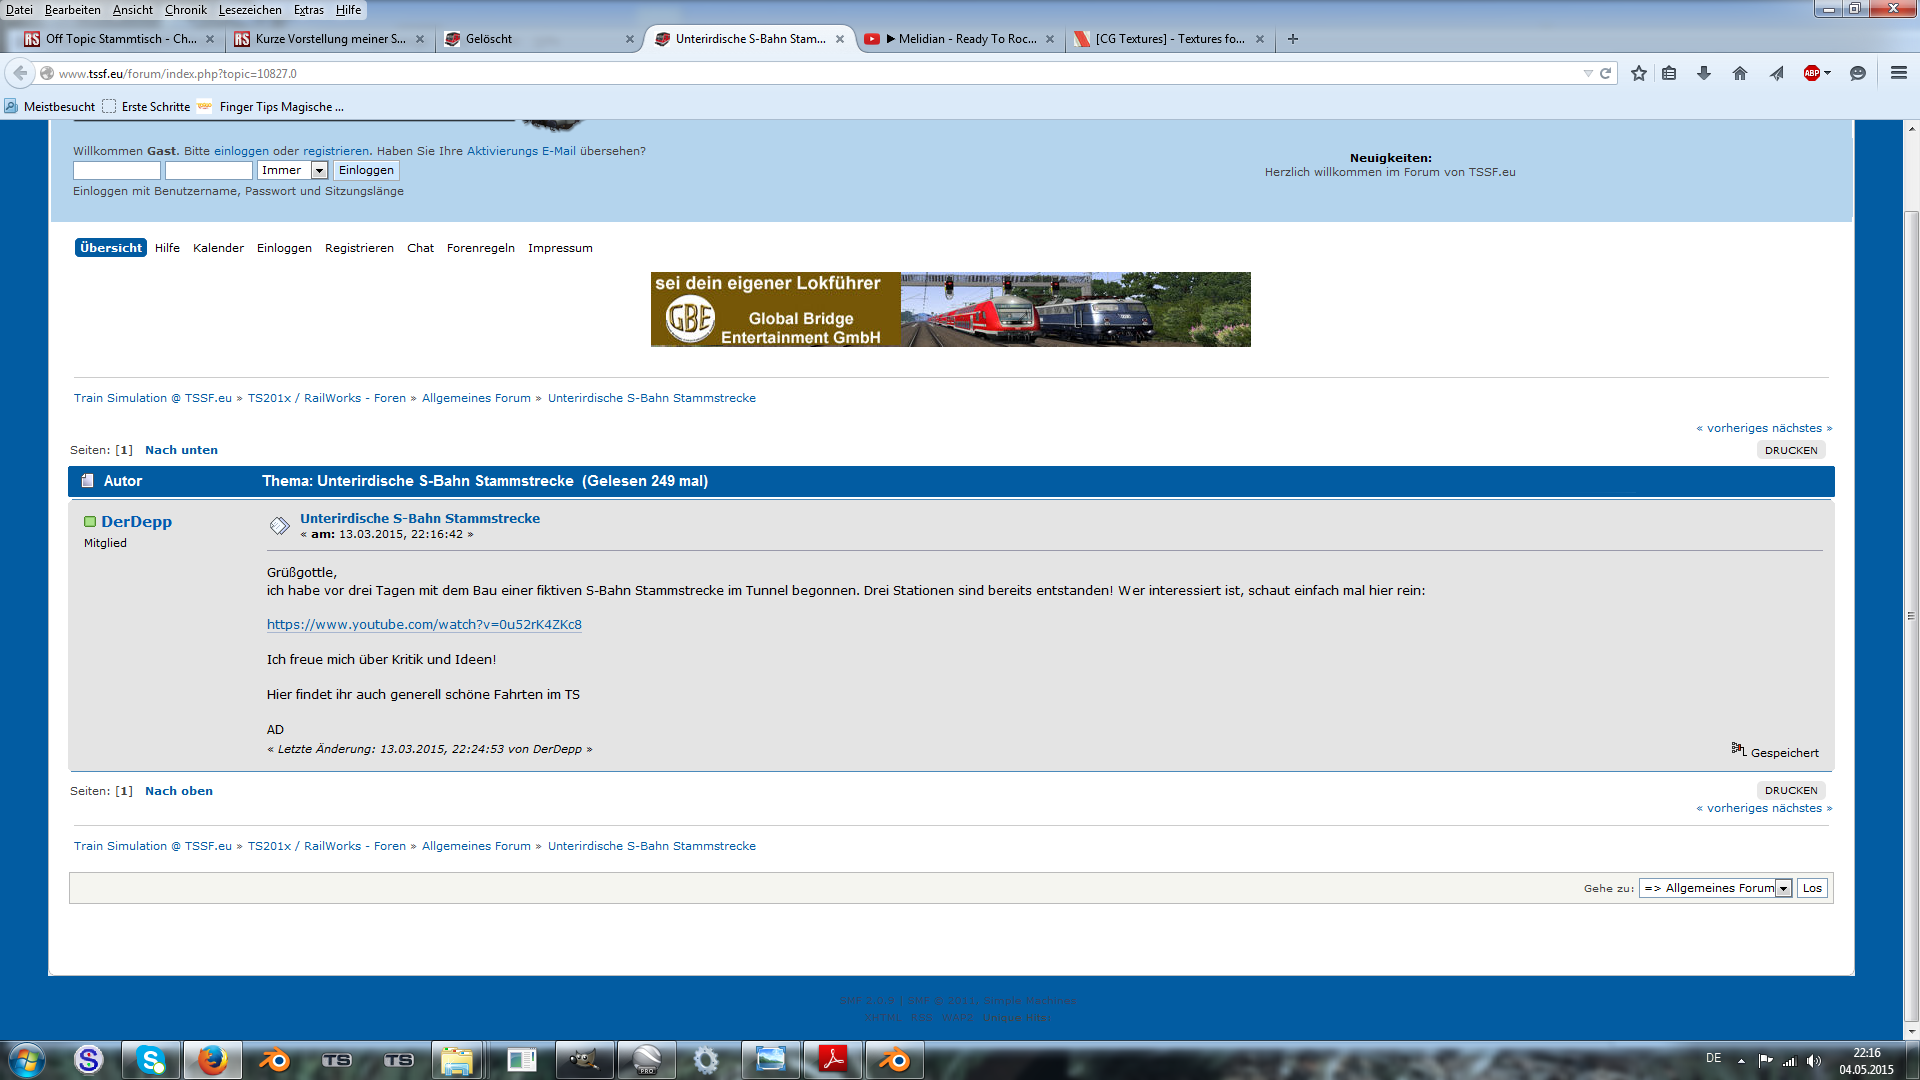Viewport: 1920px width, 1080px height.
Task: Reload the page with refresh icon
Action: (1605, 73)
